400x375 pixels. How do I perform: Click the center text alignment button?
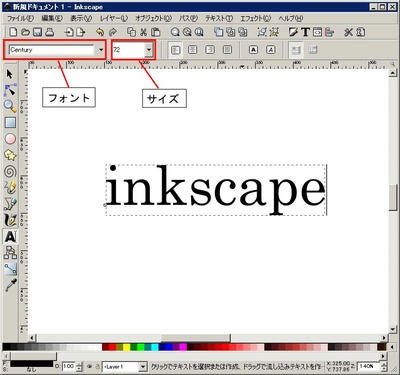tap(192, 50)
